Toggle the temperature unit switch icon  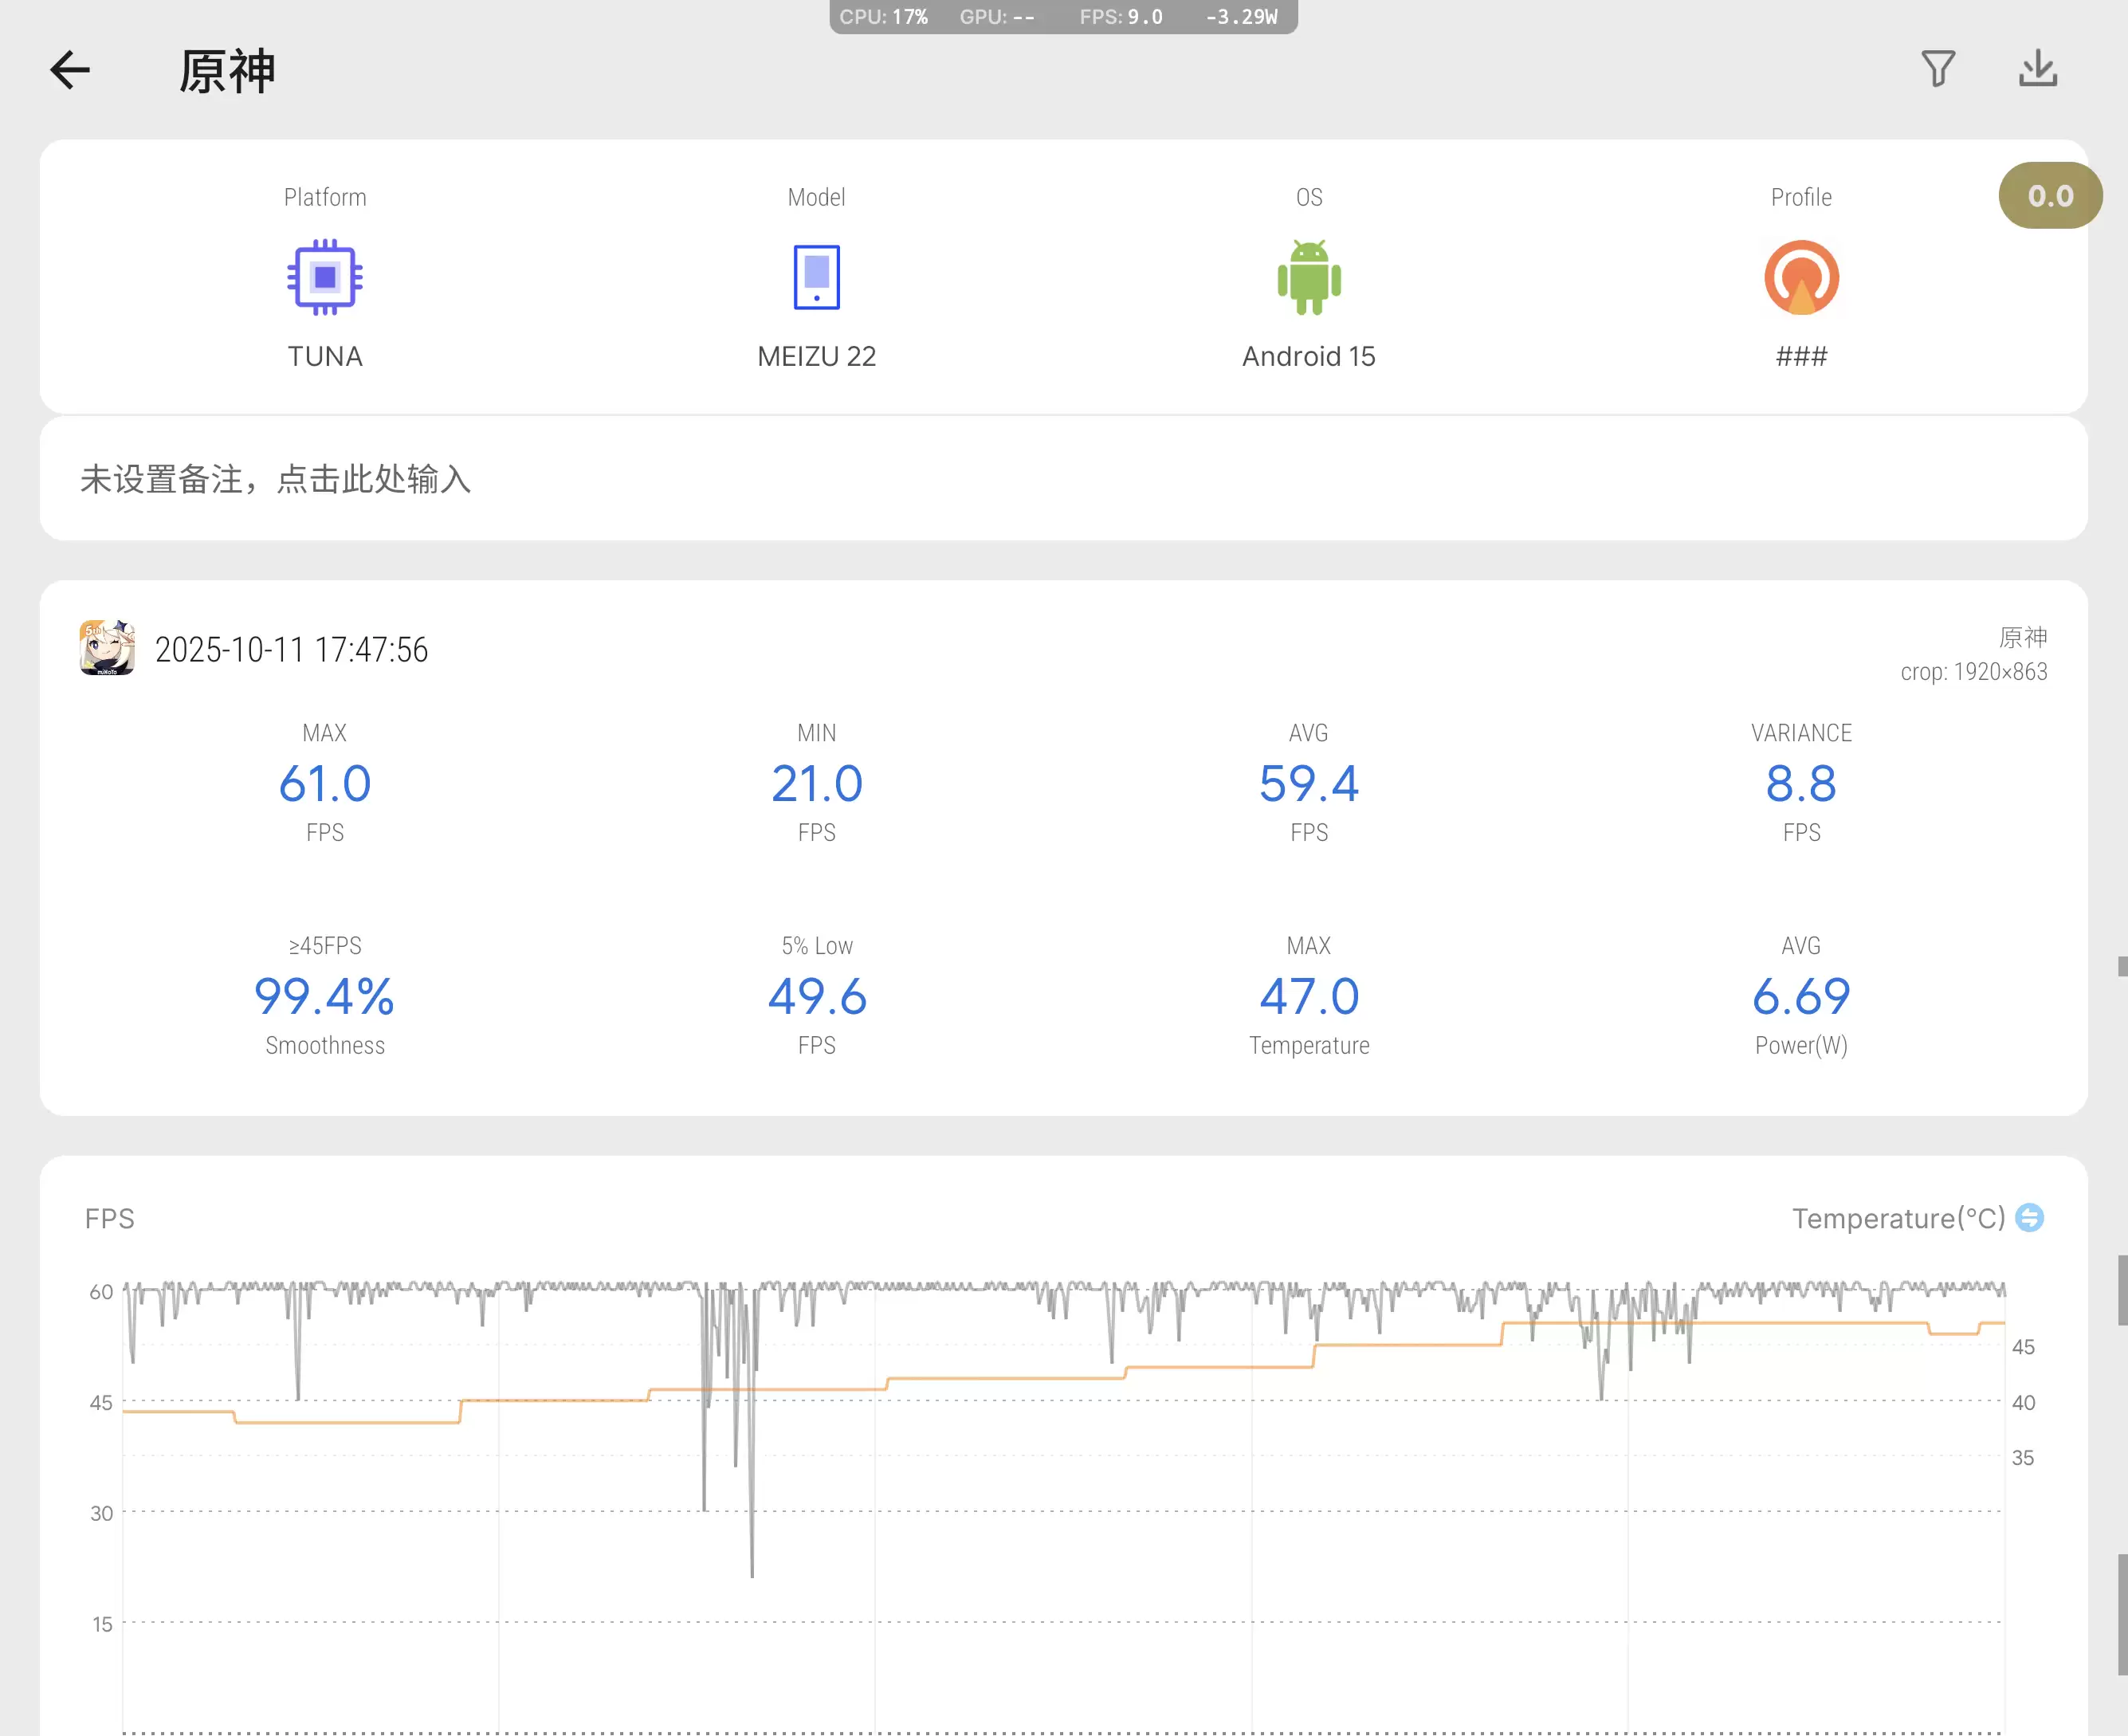click(x=2022, y=1218)
